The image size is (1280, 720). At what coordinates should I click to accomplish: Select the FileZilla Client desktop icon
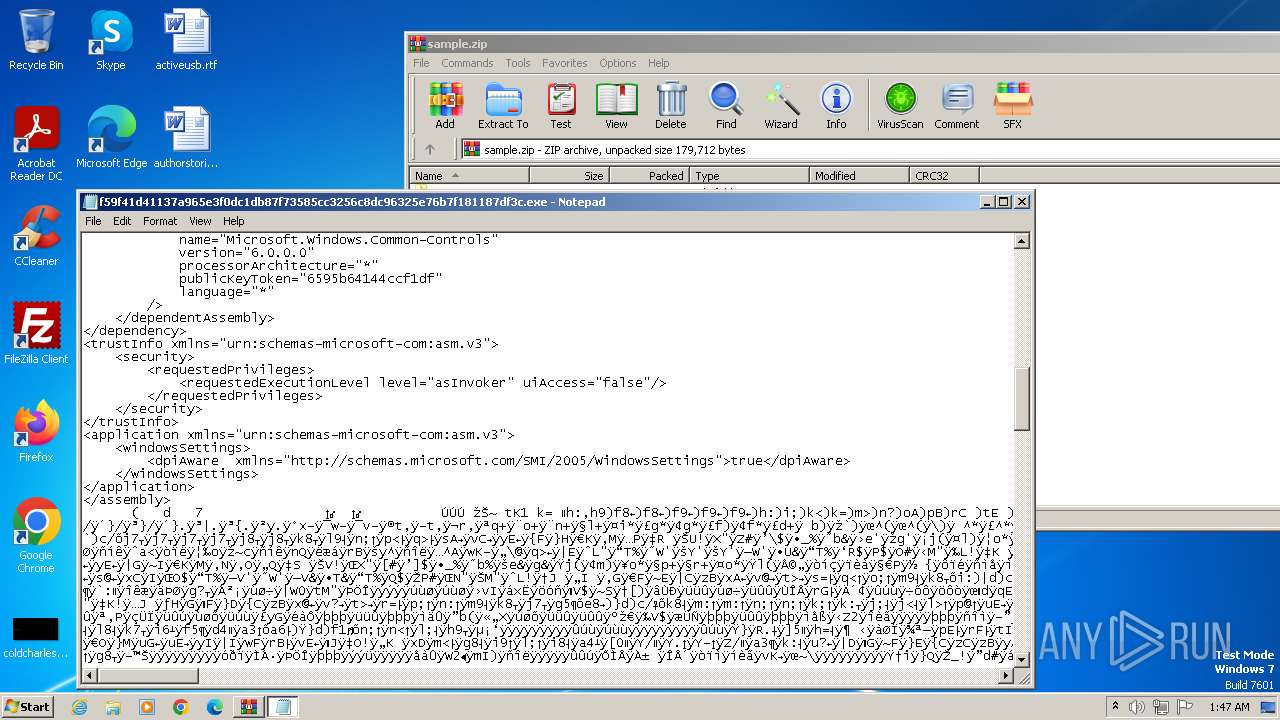point(36,334)
